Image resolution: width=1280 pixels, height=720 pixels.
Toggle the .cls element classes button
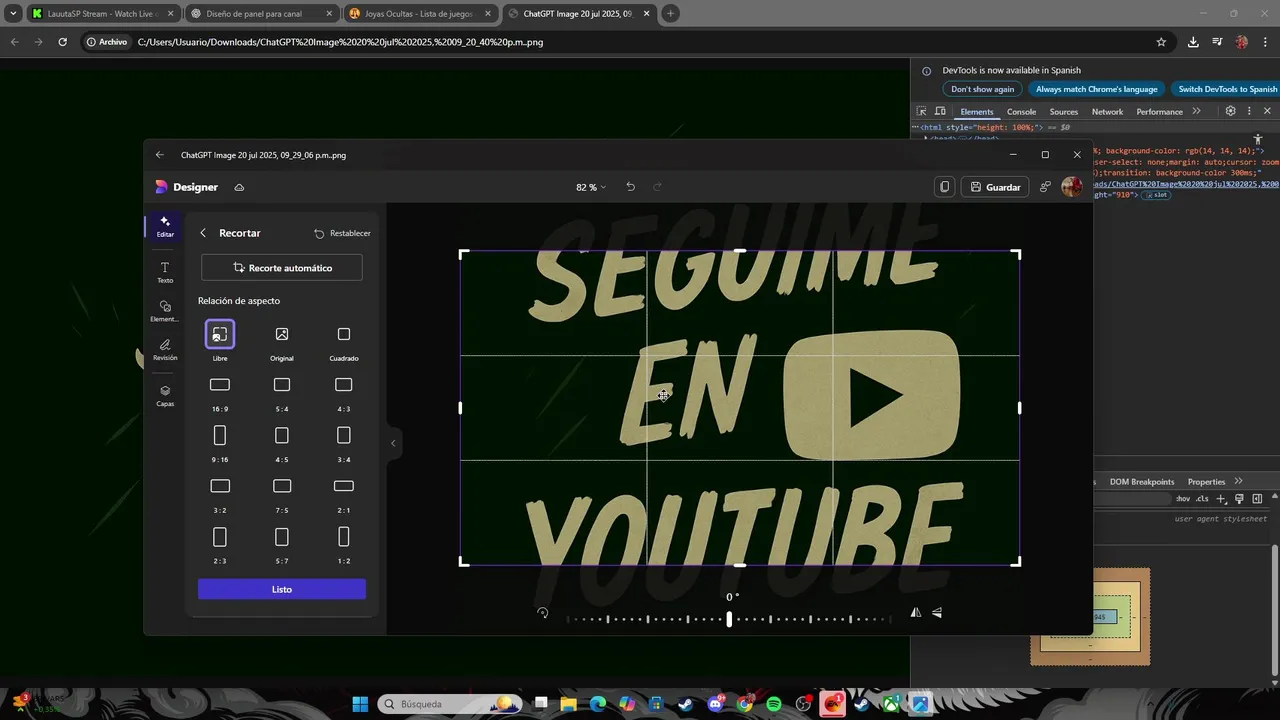(x=1202, y=499)
